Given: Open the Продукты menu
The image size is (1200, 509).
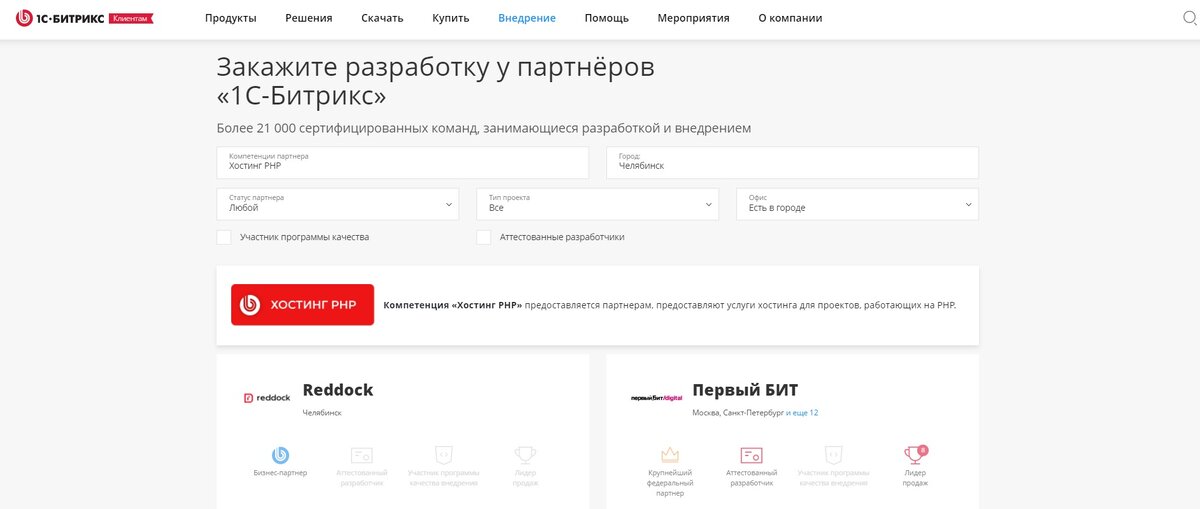Looking at the screenshot, I should click(x=231, y=18).
